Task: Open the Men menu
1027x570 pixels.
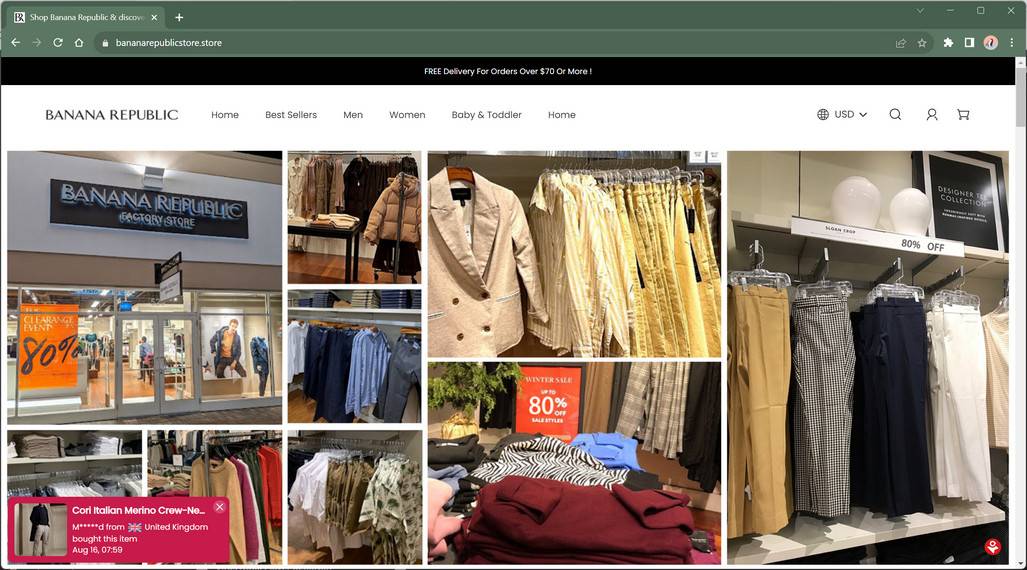Action: (353, 115)
